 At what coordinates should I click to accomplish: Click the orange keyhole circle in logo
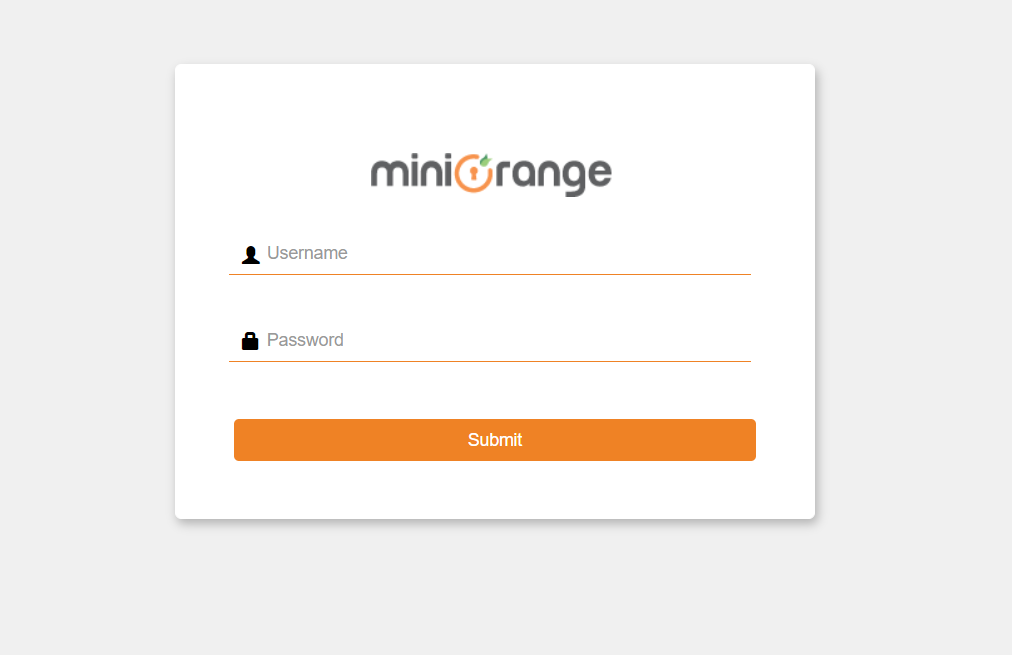point(474,173)
